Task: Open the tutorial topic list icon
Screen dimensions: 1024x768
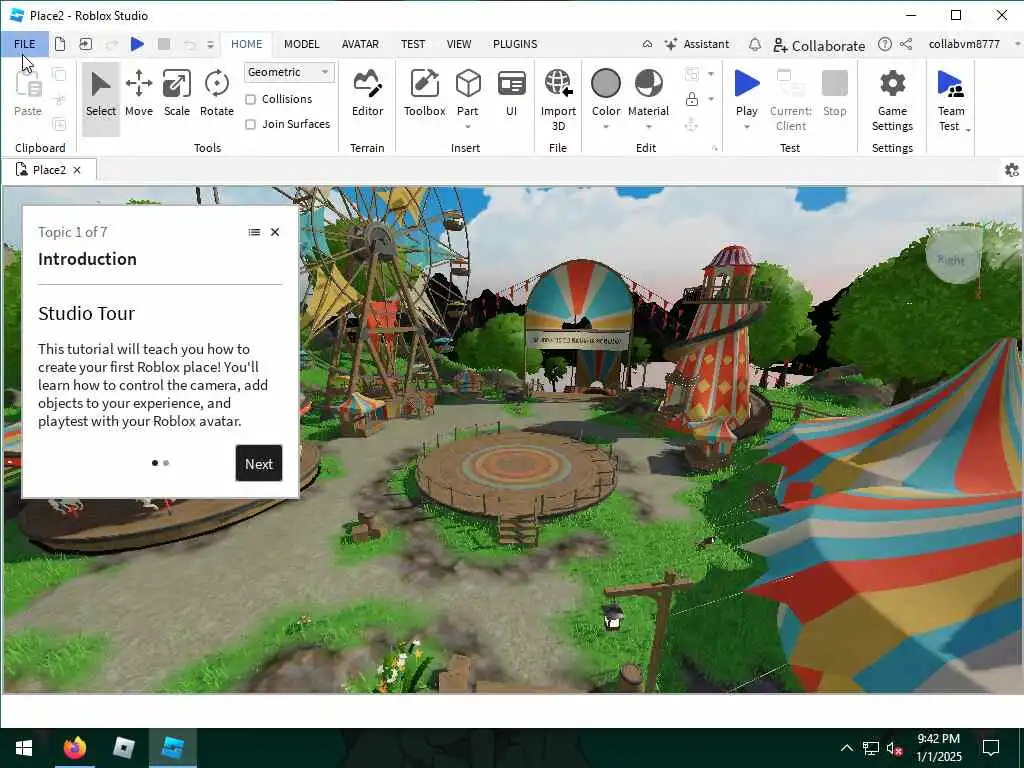Action: [x=254, y=232]
